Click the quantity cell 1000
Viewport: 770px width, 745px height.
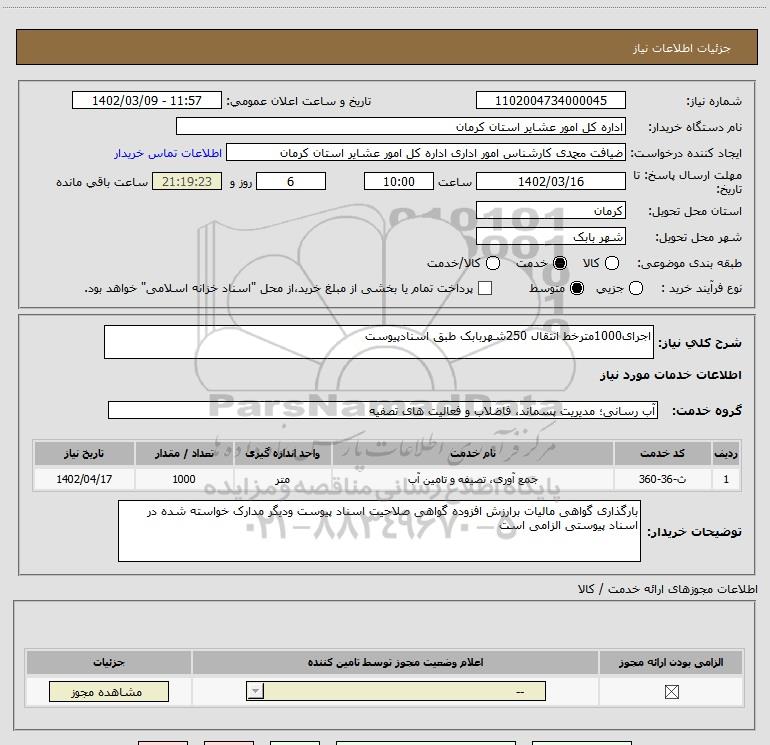point(184,479)
